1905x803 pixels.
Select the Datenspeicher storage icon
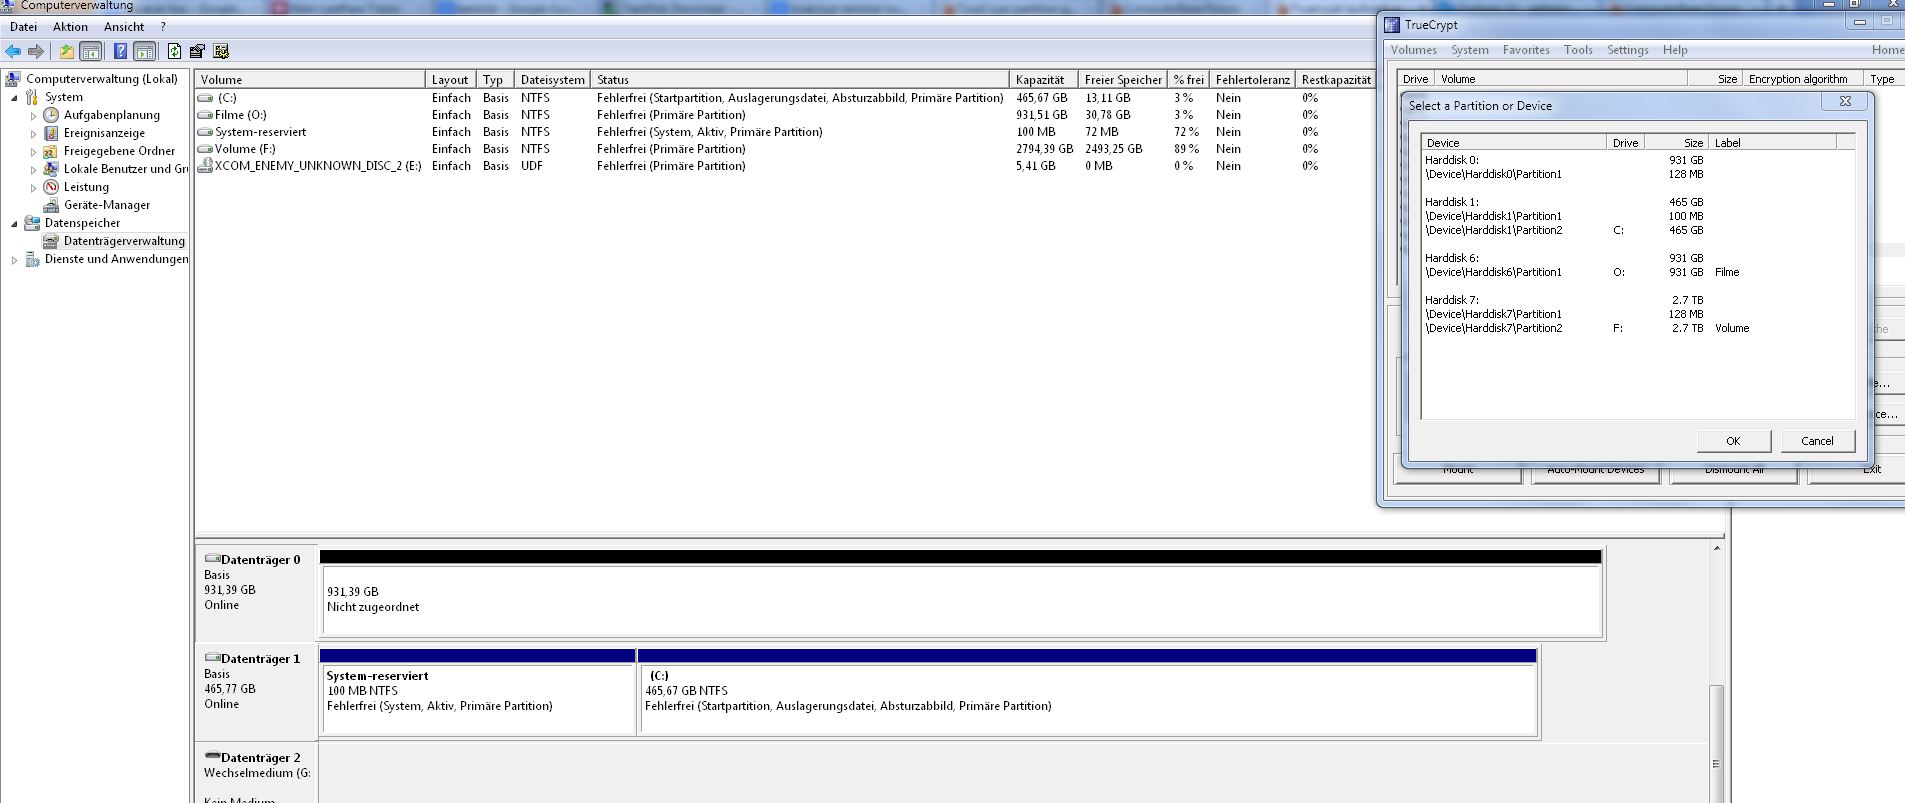click(32, 223)
